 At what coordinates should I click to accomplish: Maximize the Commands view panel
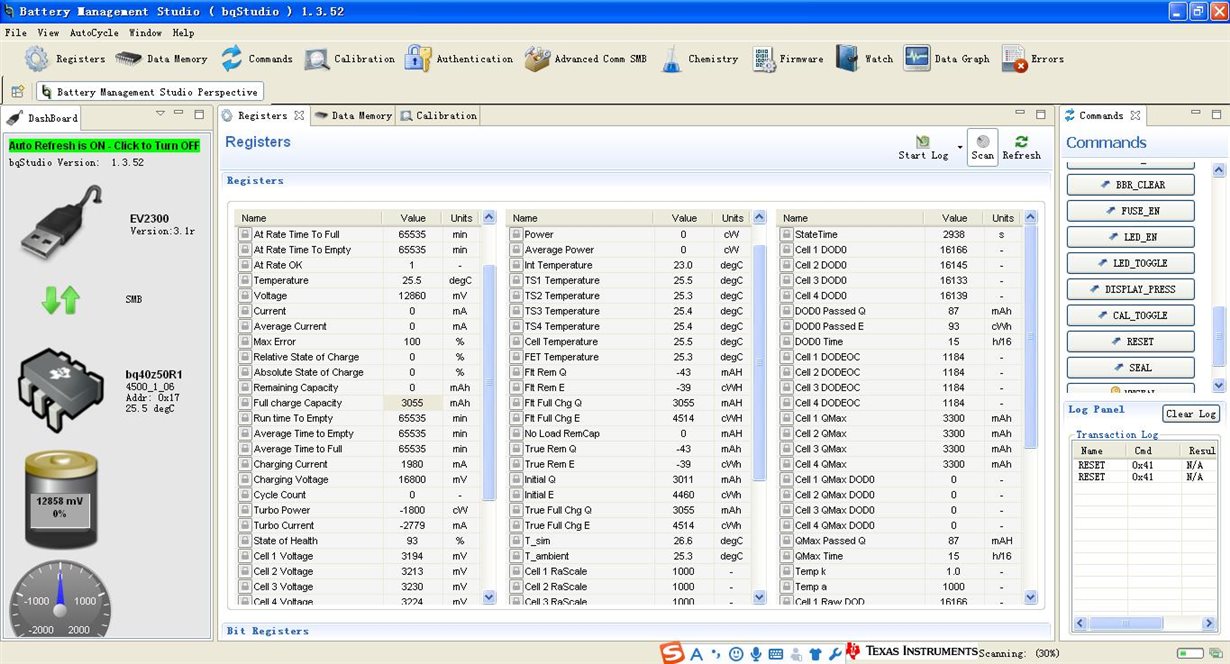(1218, 114)
